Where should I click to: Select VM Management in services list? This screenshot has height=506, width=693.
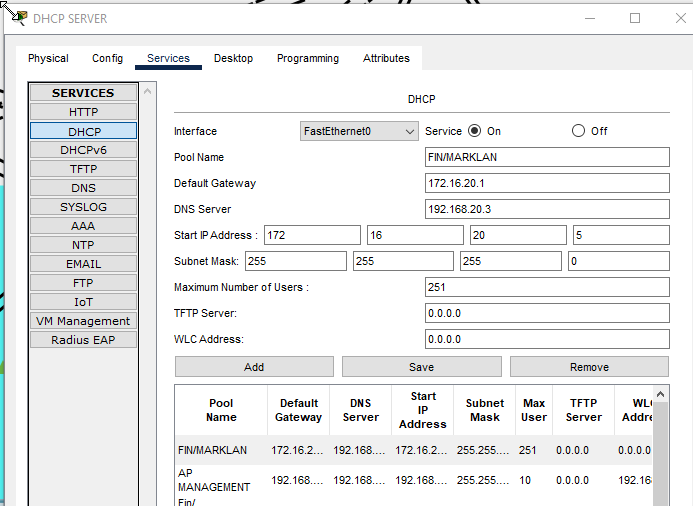pyautogui.click(x=84, y=321)
